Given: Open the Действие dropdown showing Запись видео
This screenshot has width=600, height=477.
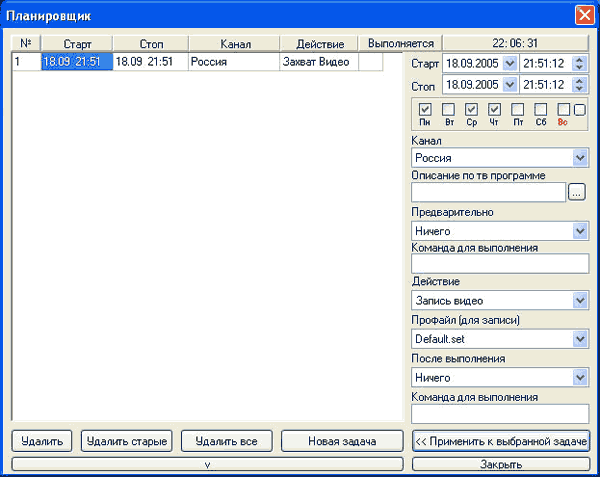Looking at the screenshot, I should click(580, 301).
